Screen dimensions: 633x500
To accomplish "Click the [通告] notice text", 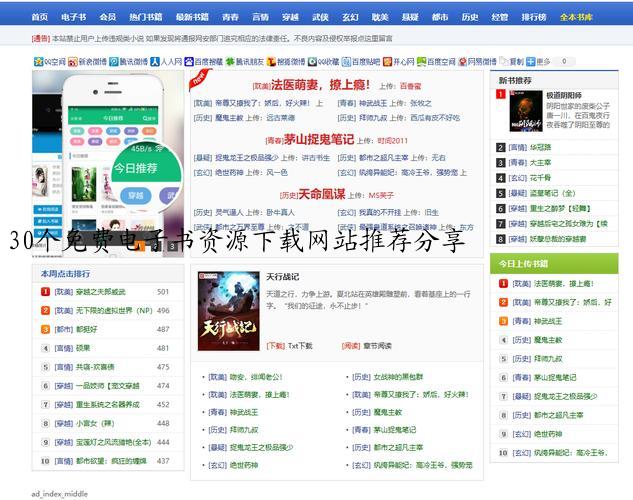I will click(41, 38).
